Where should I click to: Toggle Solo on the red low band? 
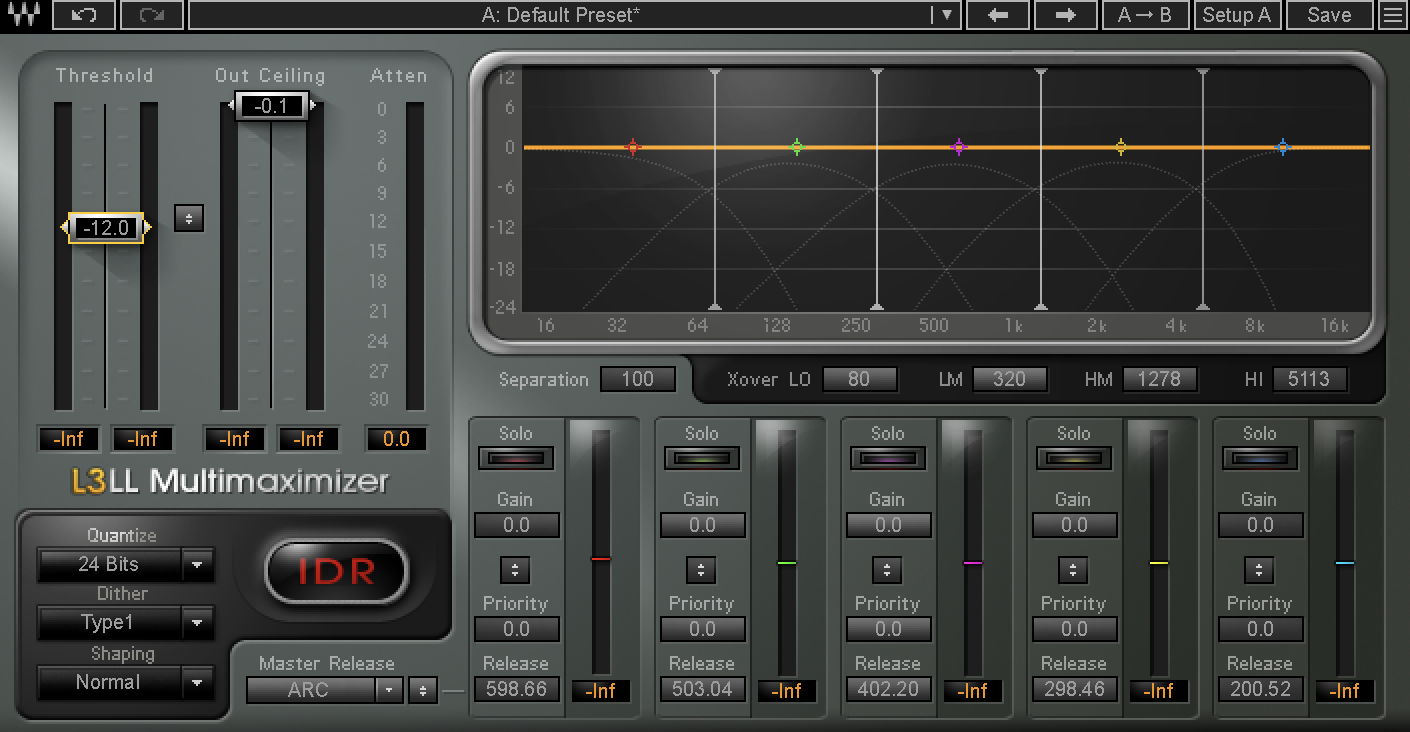coord(515,458)
